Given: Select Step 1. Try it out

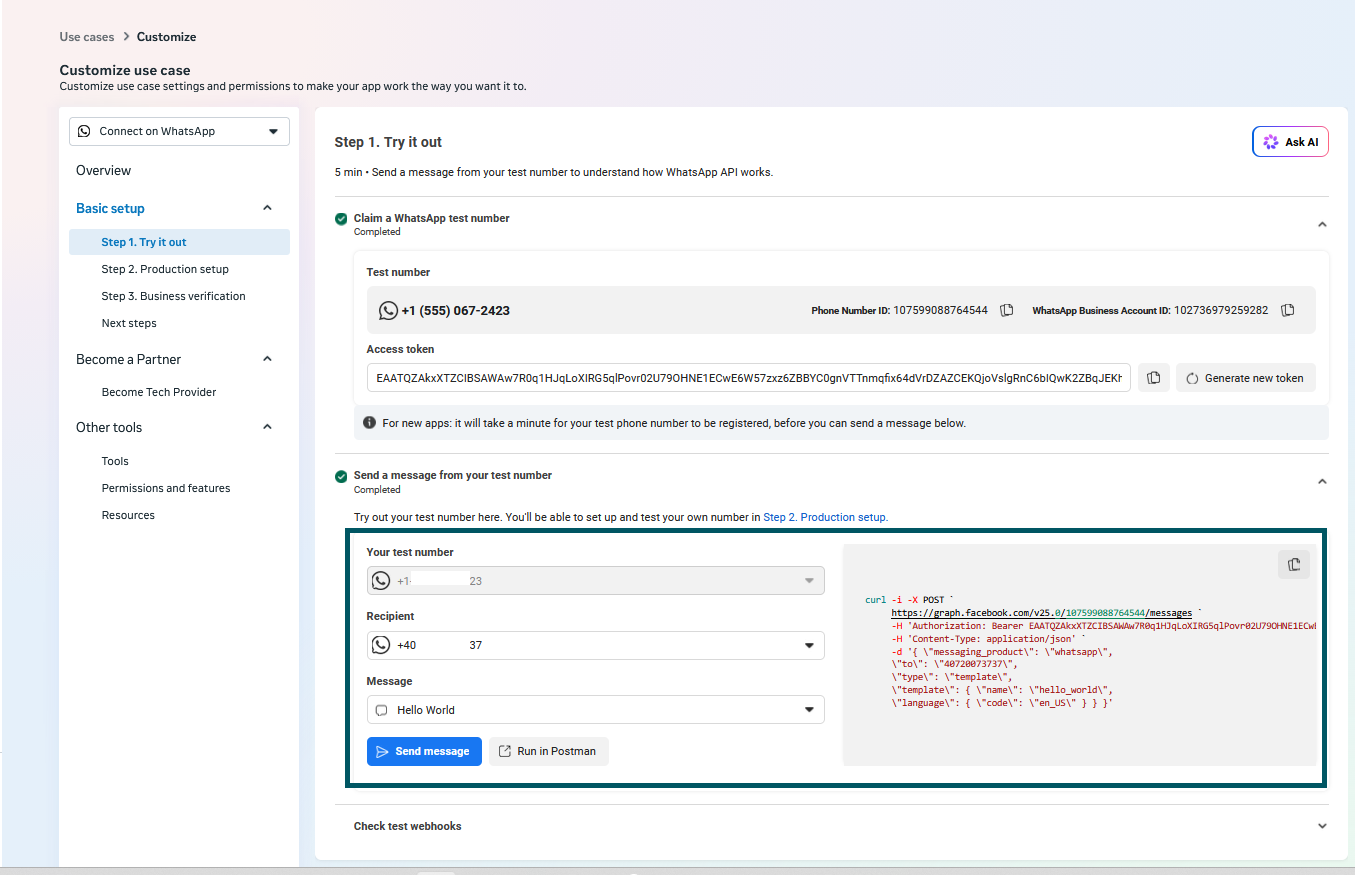Looking at the screenshot, I should [x=179, y=242].
